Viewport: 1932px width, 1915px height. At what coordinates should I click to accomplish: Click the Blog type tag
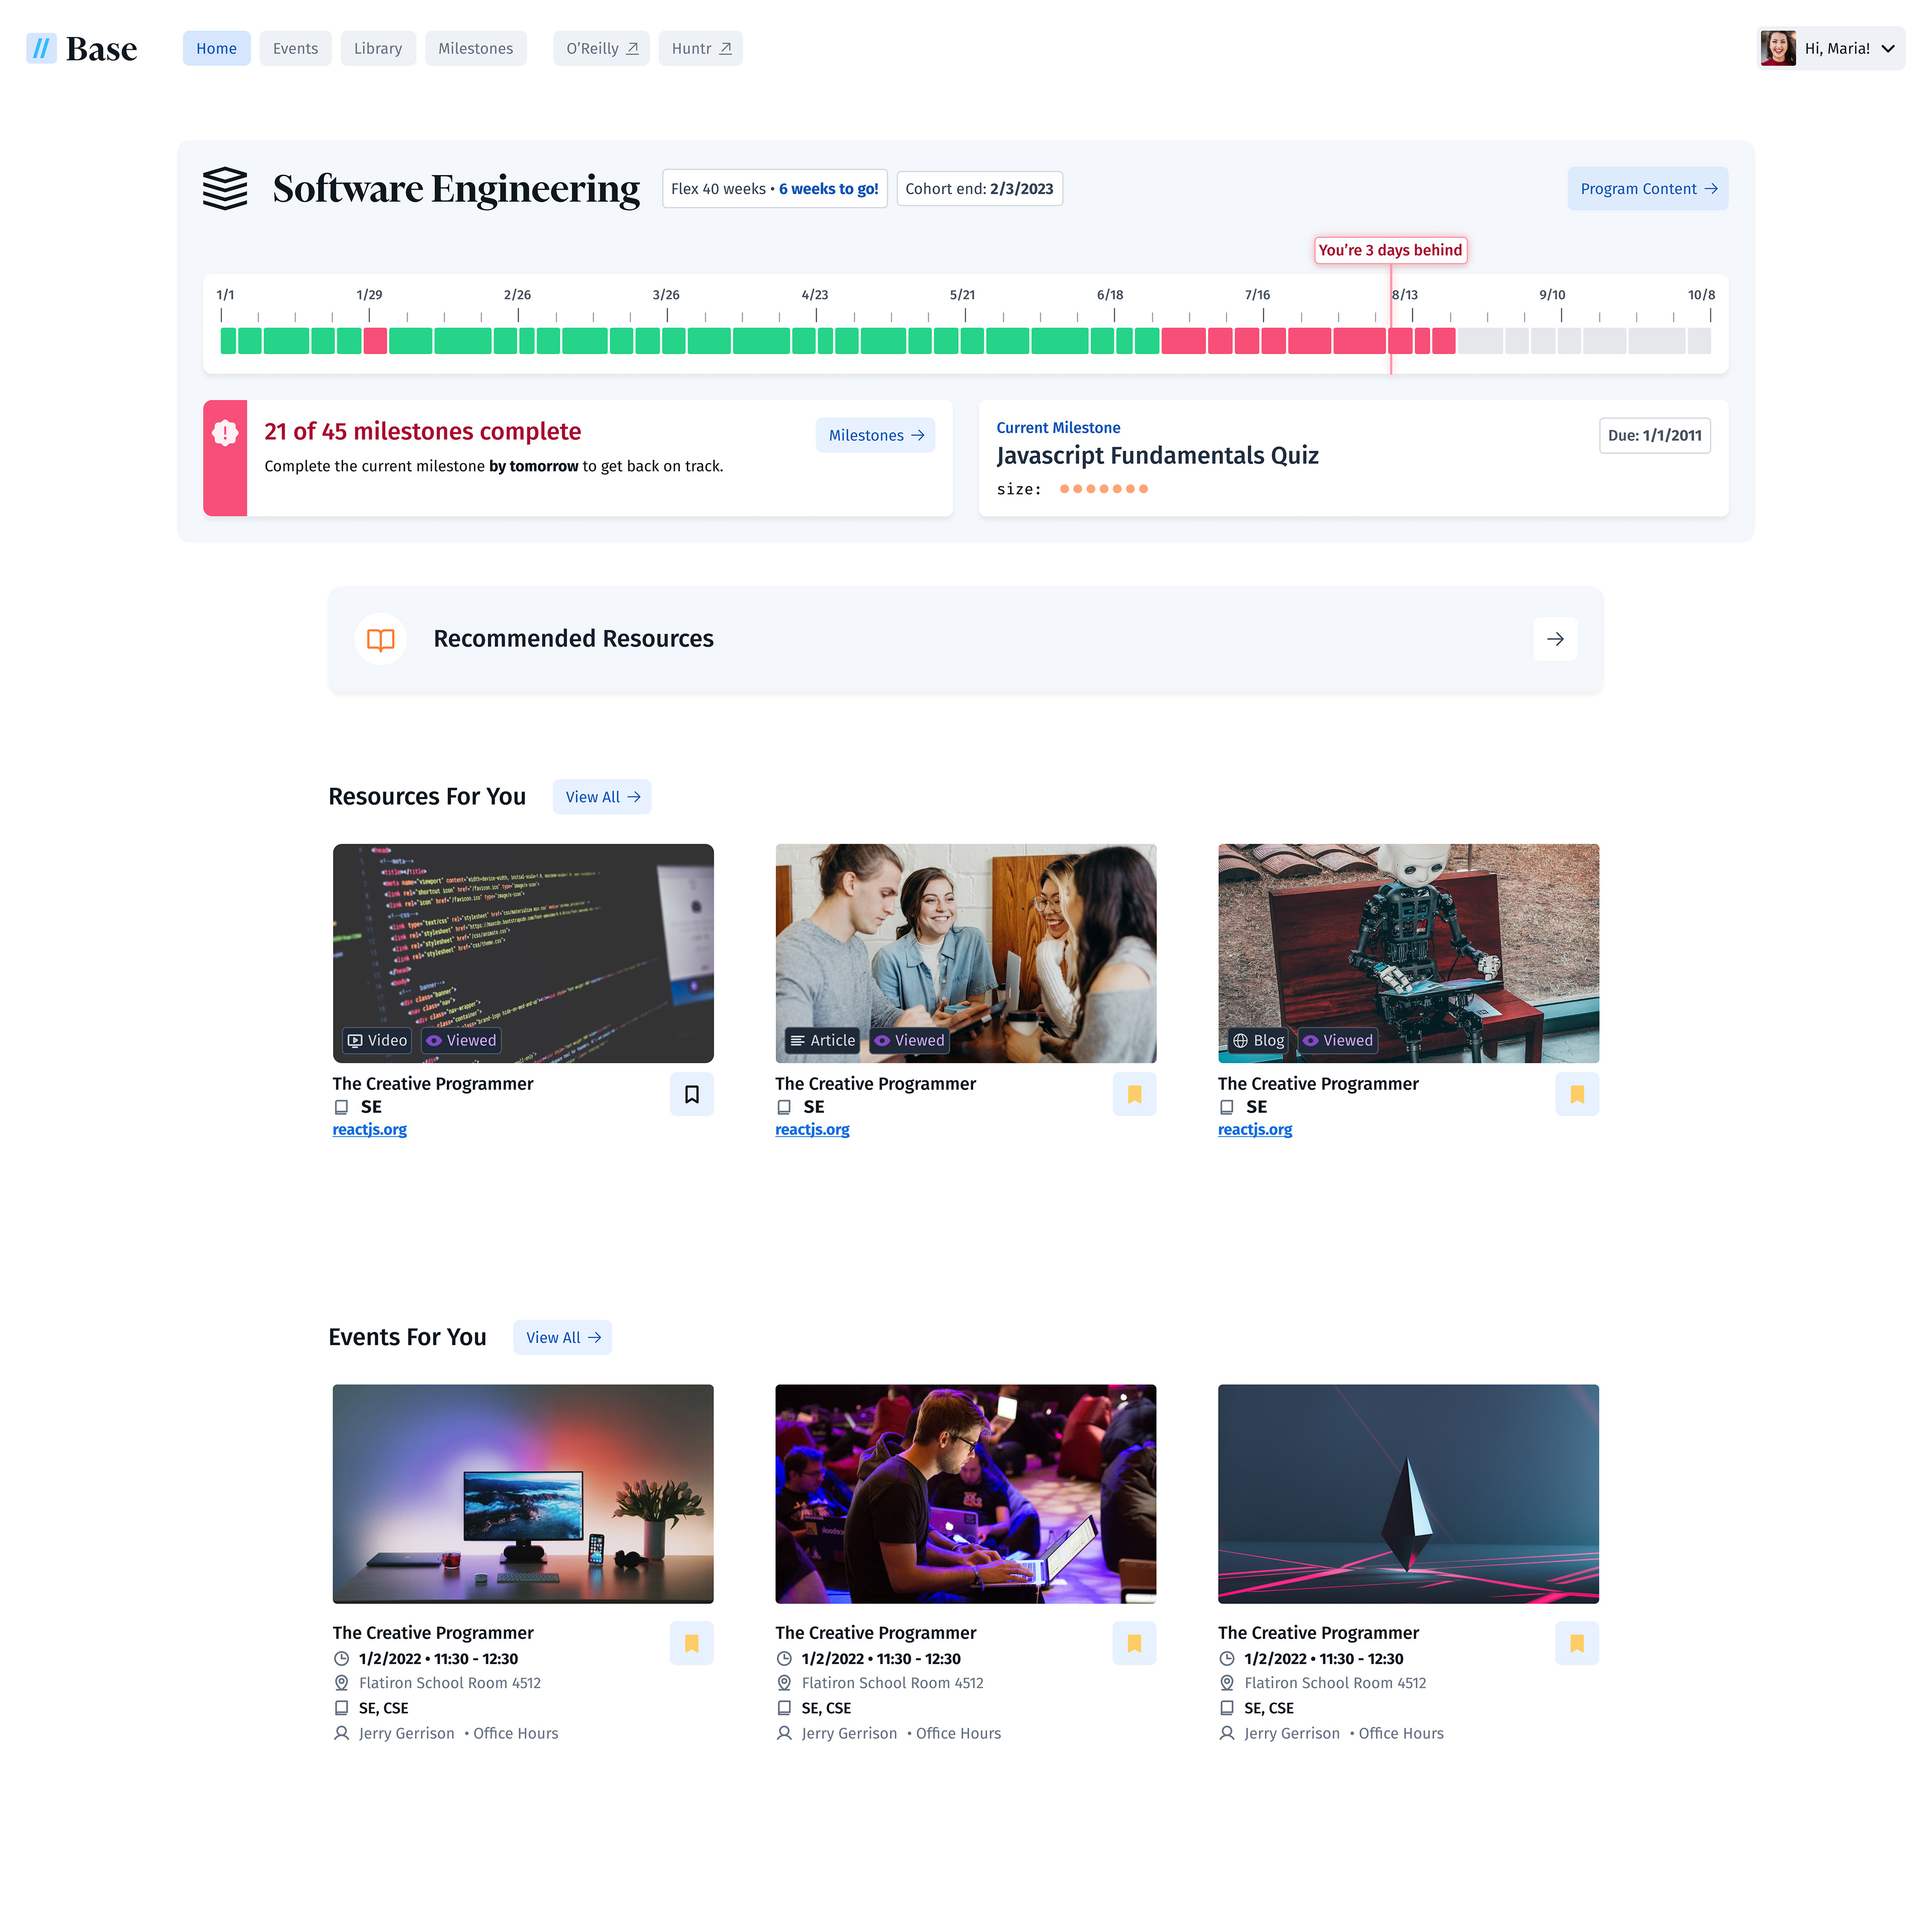point(1258,1040)
